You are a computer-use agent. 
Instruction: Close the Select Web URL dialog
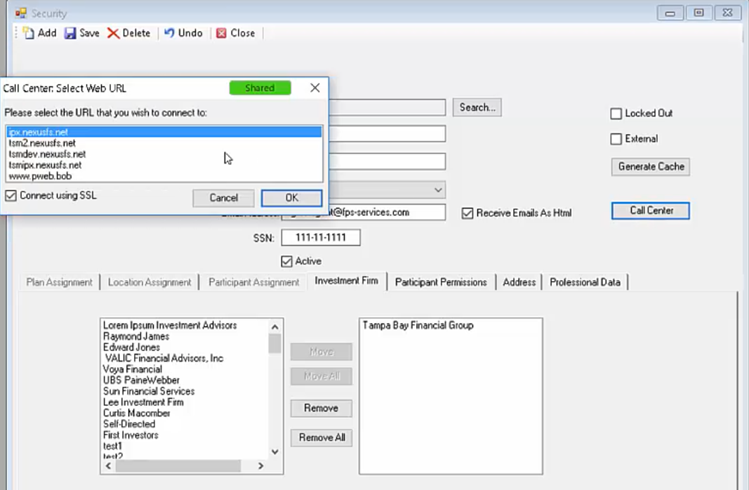[315, 88]
